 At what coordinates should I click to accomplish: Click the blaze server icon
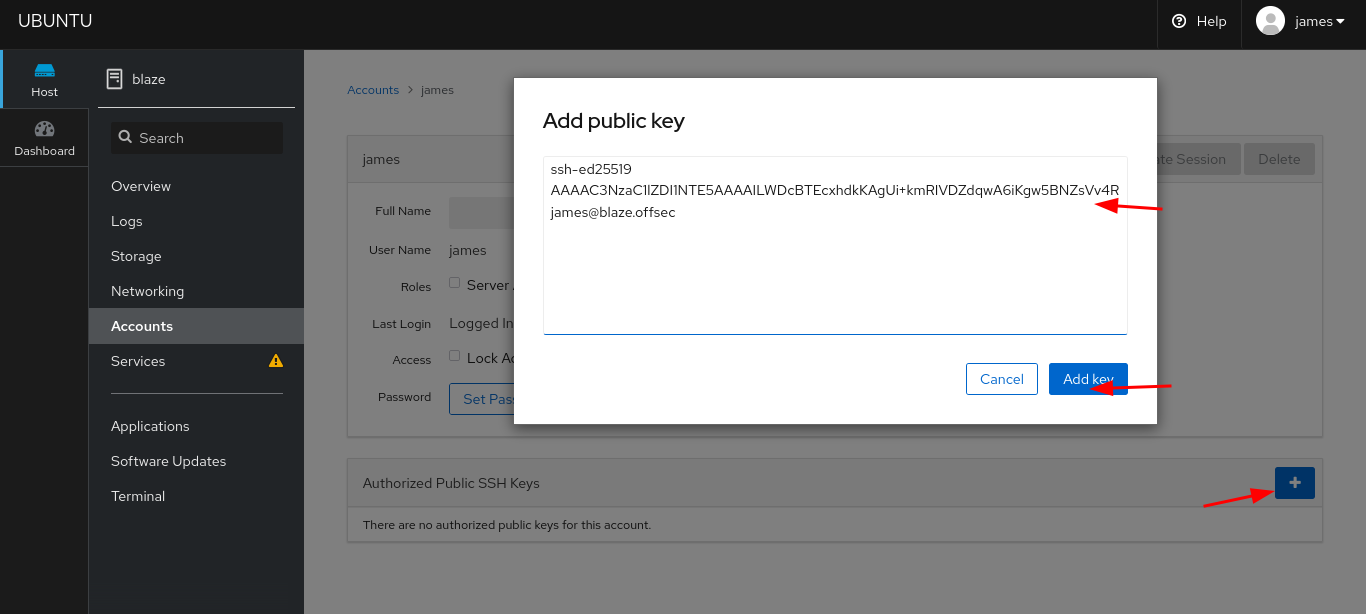click(115, 79)
